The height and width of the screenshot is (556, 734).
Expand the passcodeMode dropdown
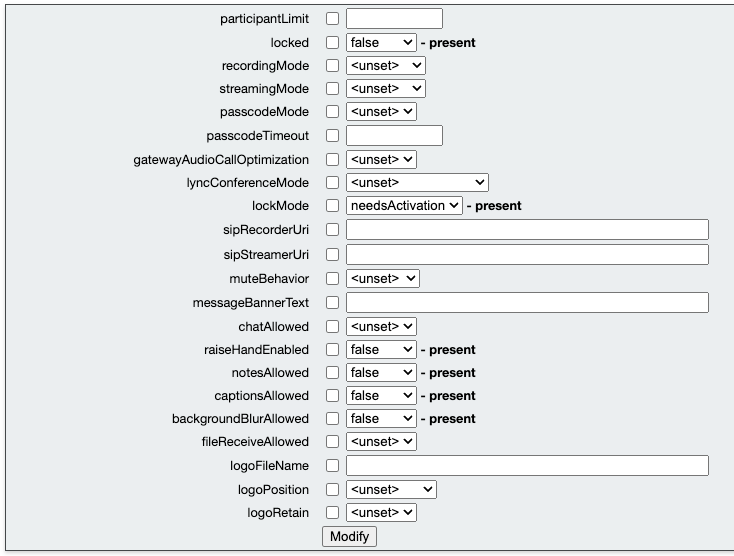(x=381, y=111)
